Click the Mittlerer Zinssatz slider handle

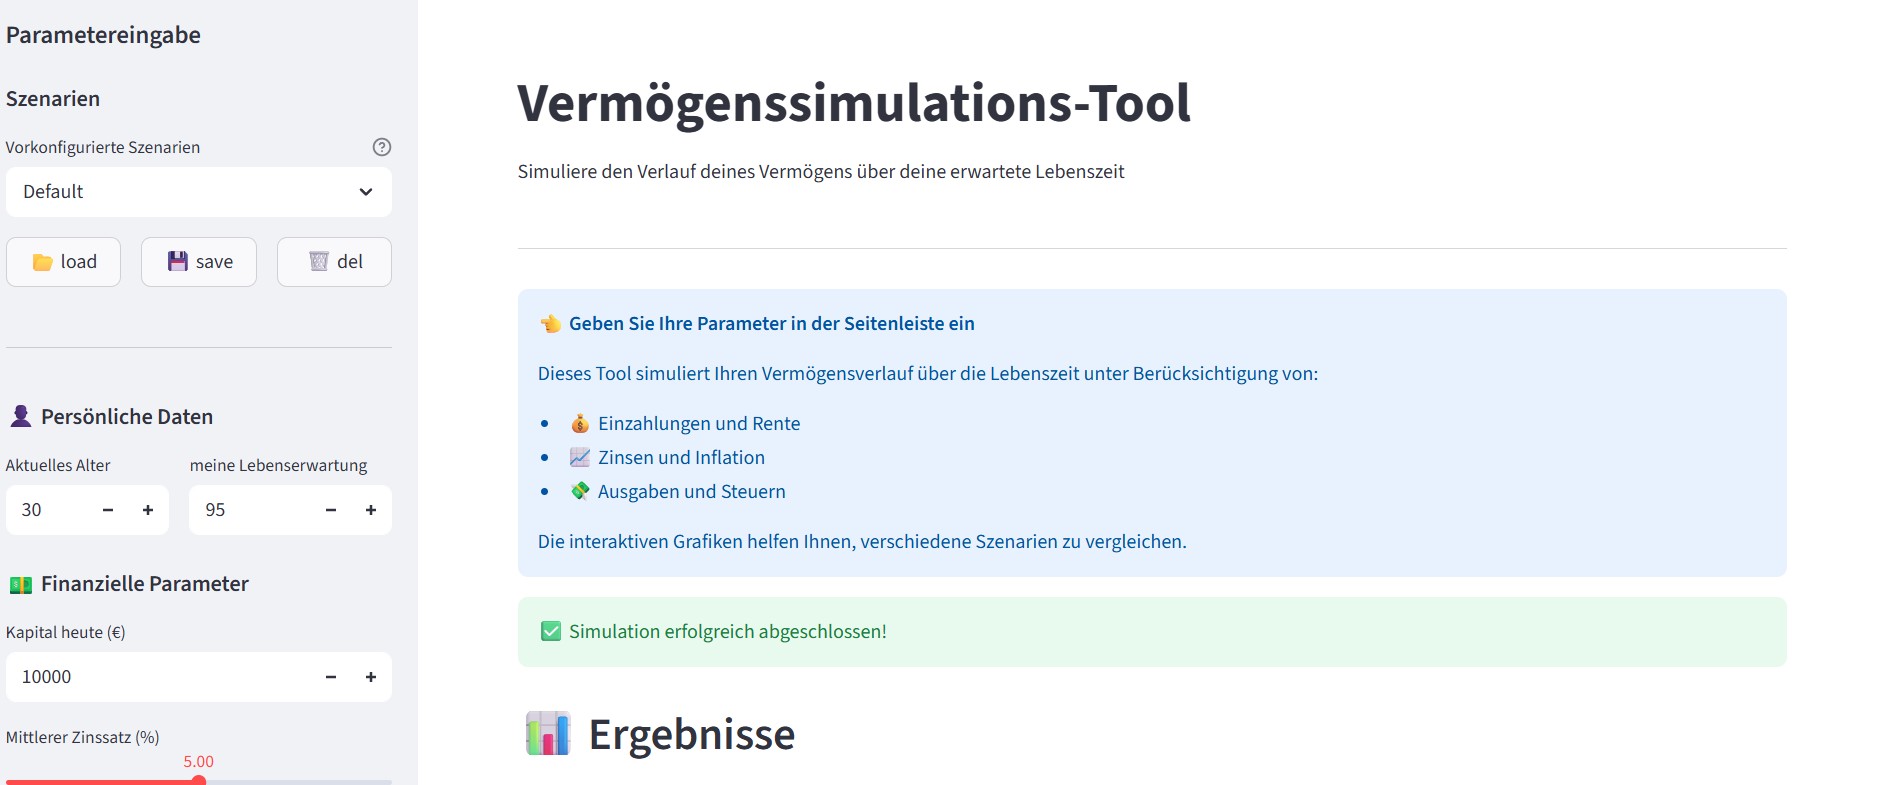pos(199,781)
